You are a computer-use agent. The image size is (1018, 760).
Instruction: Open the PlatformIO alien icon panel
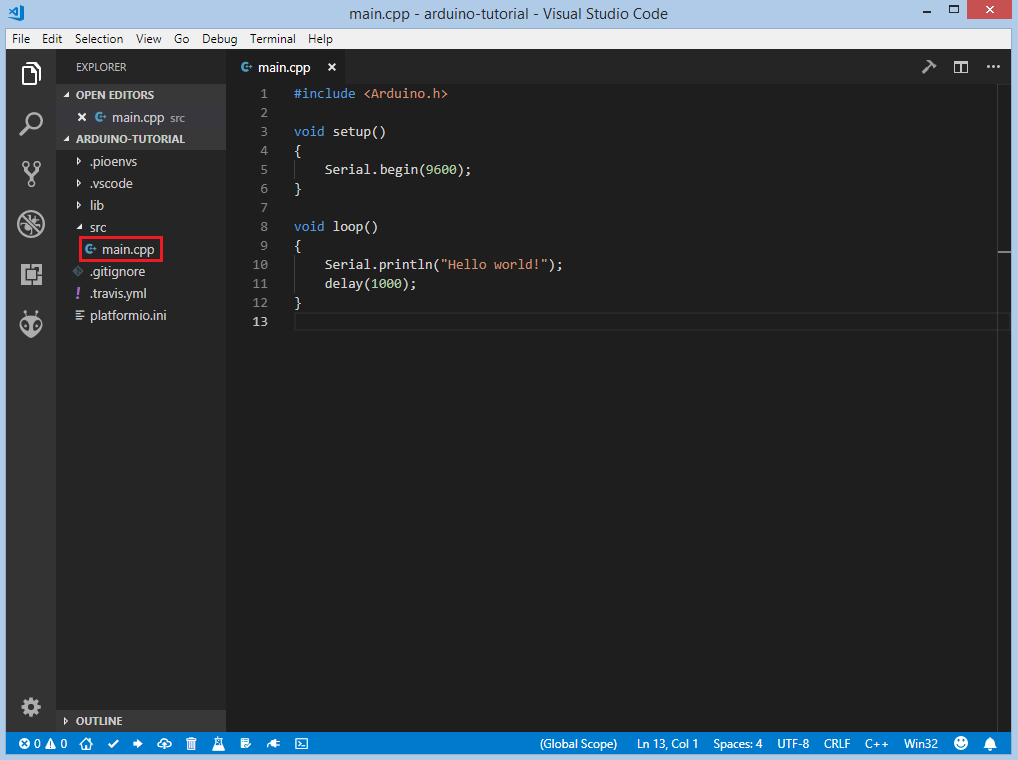[31, 324]
